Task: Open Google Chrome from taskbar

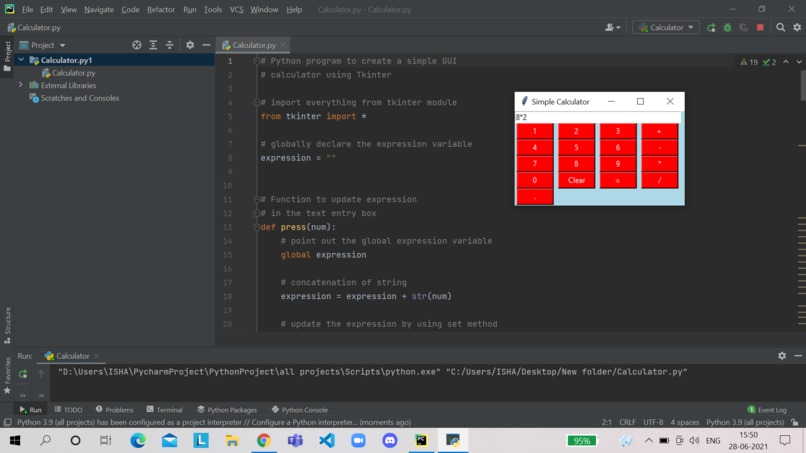Action: 264,441
